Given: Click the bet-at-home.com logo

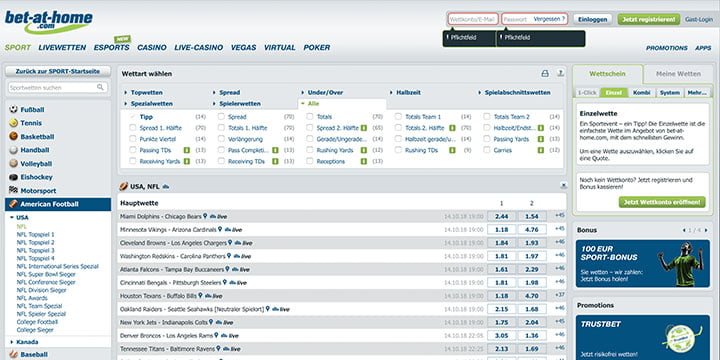Looking at the screenshot, I should pos(49,22).
